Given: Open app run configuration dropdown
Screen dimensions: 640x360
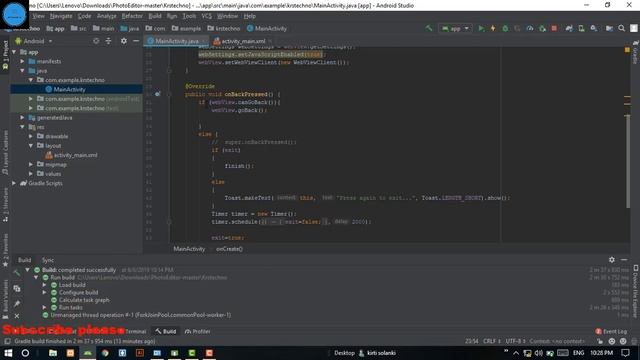Looking at the screenshot, I should 456,28.
